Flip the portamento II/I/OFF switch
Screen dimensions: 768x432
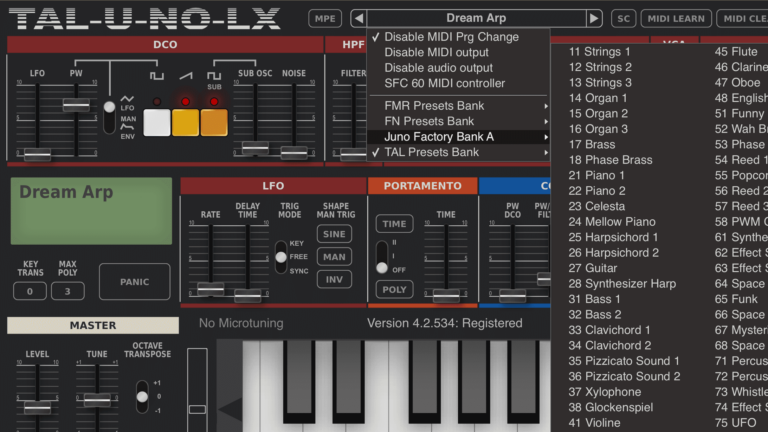pos(382,257)
